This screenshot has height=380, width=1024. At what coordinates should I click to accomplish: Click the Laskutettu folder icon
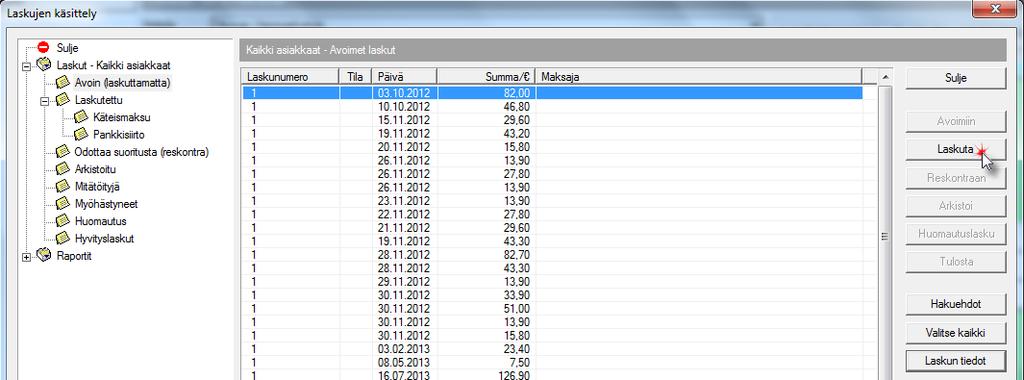63,100
